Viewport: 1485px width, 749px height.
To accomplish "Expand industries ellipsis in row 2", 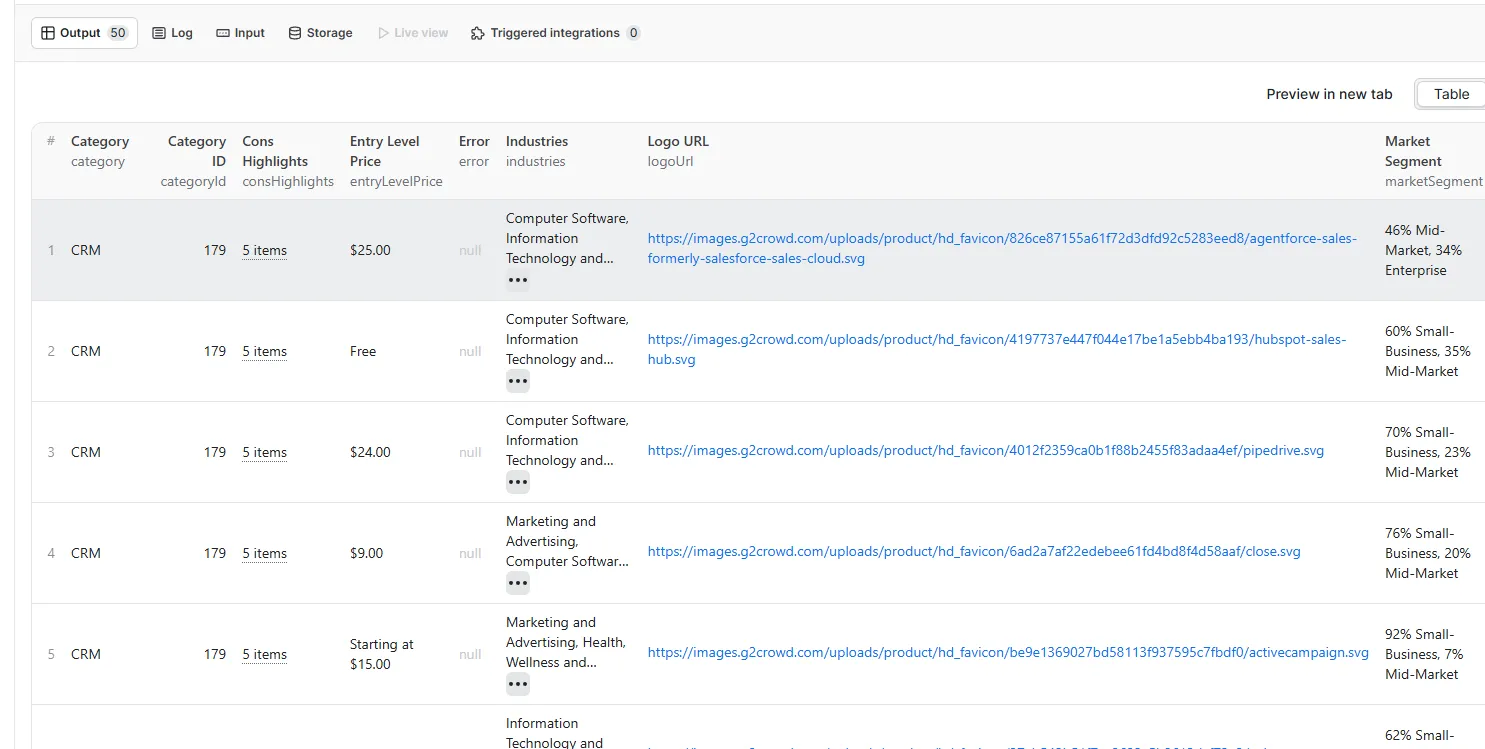I will pyautogui.click(x=517, y=381).
